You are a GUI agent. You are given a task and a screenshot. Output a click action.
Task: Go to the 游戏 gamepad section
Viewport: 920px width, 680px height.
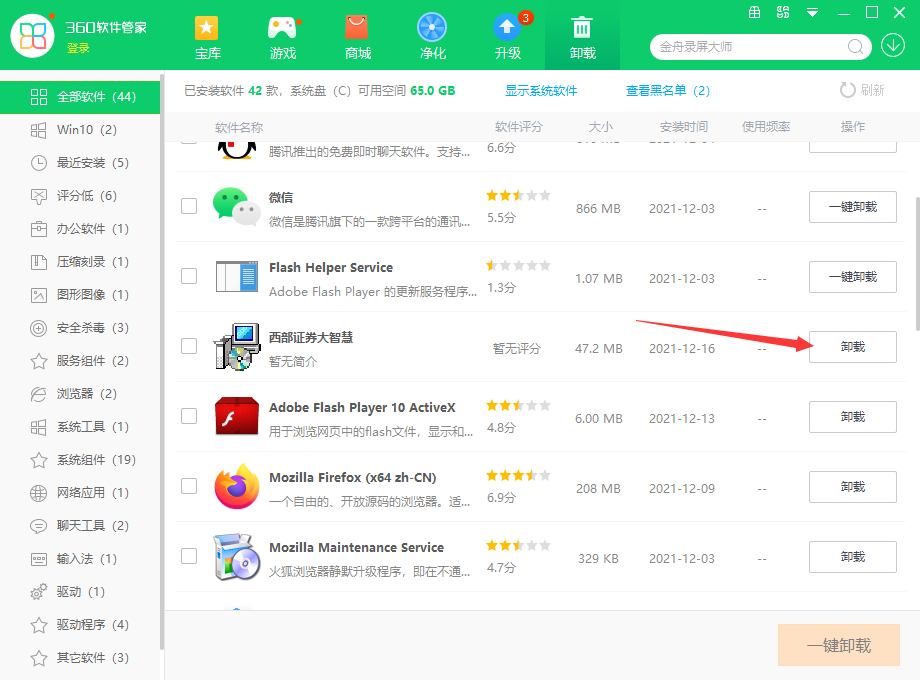[283, 36]
